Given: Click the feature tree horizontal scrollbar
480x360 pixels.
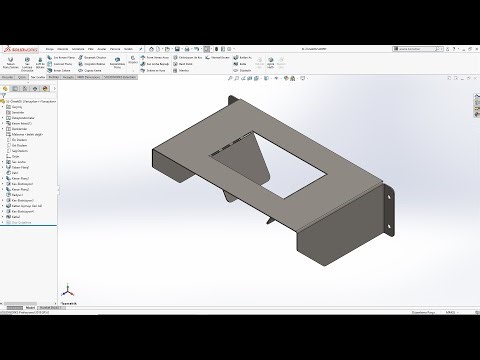Looking at the screenshot, I should point(20,304).
